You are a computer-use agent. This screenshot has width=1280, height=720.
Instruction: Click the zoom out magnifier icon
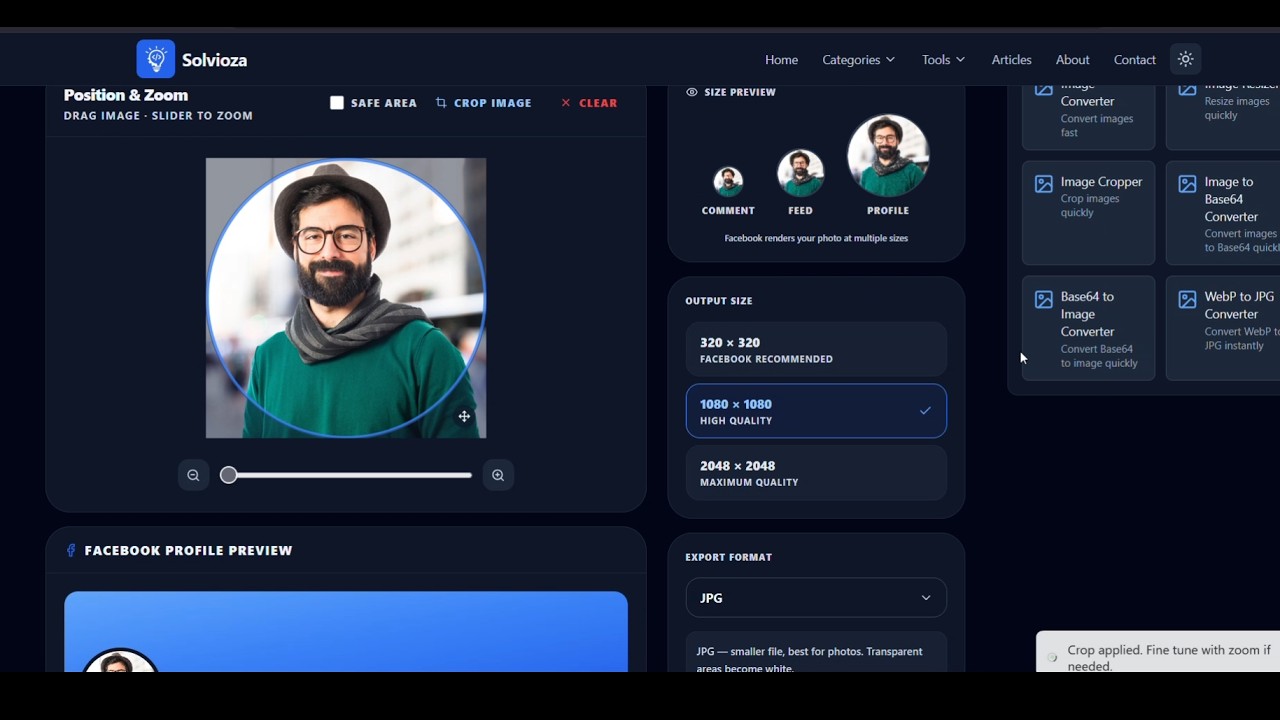pos(193,475)
